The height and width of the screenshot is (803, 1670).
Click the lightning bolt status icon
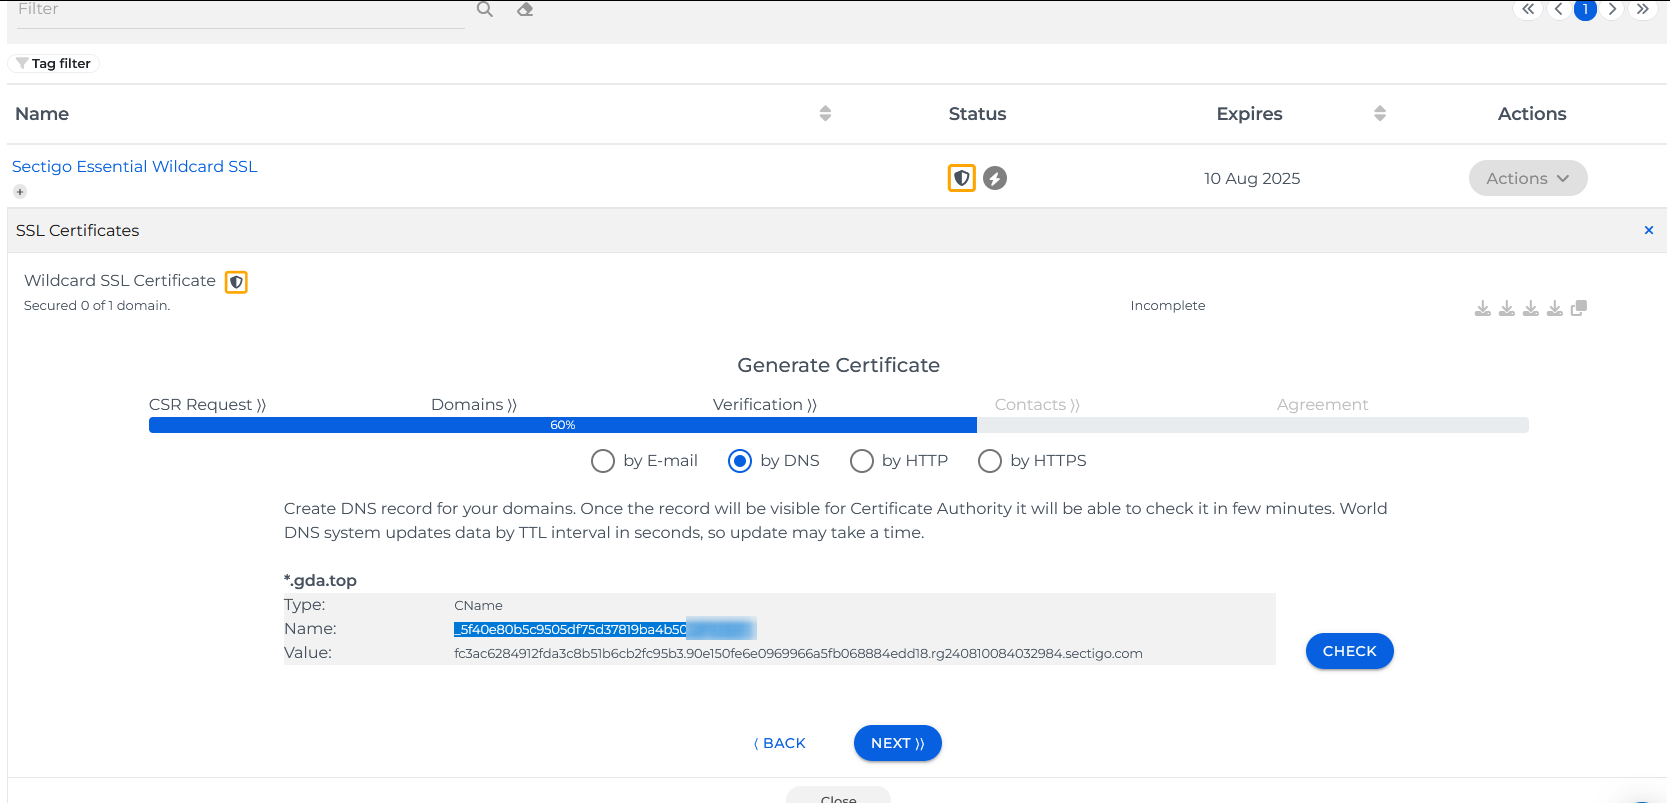994,178
